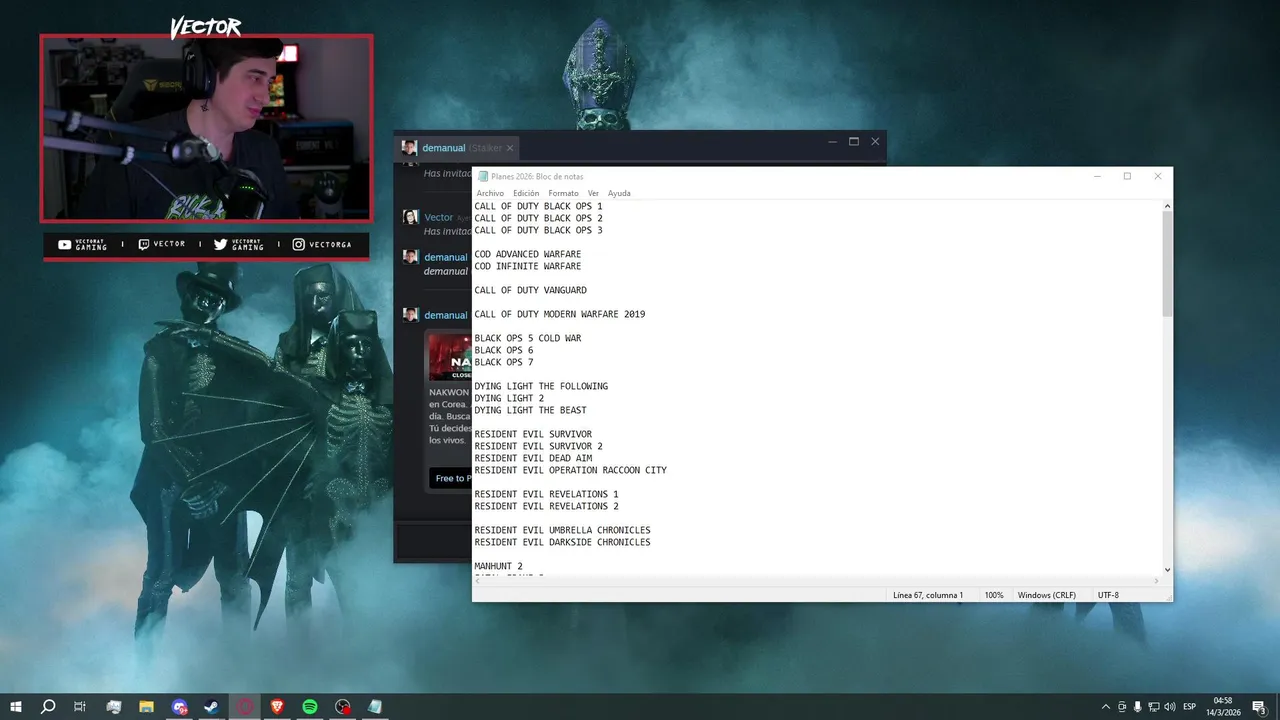This screenshot has height=720, width=1280.
Task: Open the volume control in the system tray
Action: pos(1170,707)
